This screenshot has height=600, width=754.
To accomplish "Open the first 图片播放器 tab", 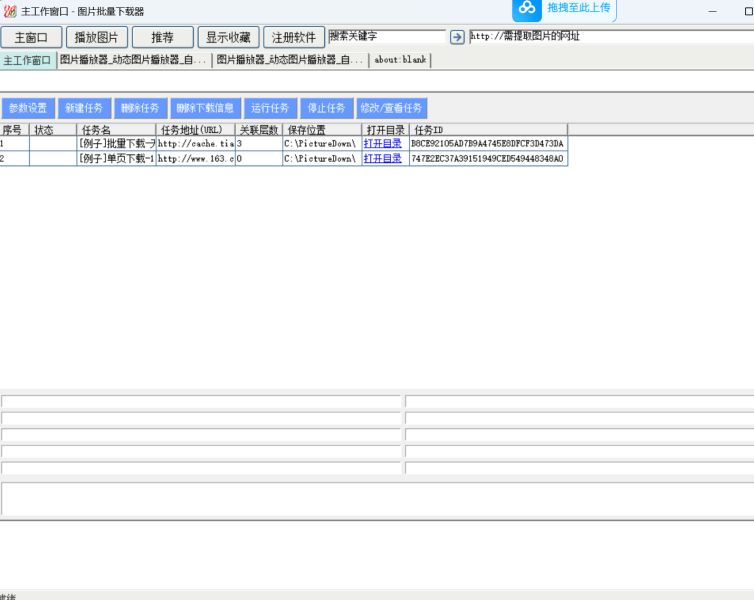I will click(x=134, y=60).
